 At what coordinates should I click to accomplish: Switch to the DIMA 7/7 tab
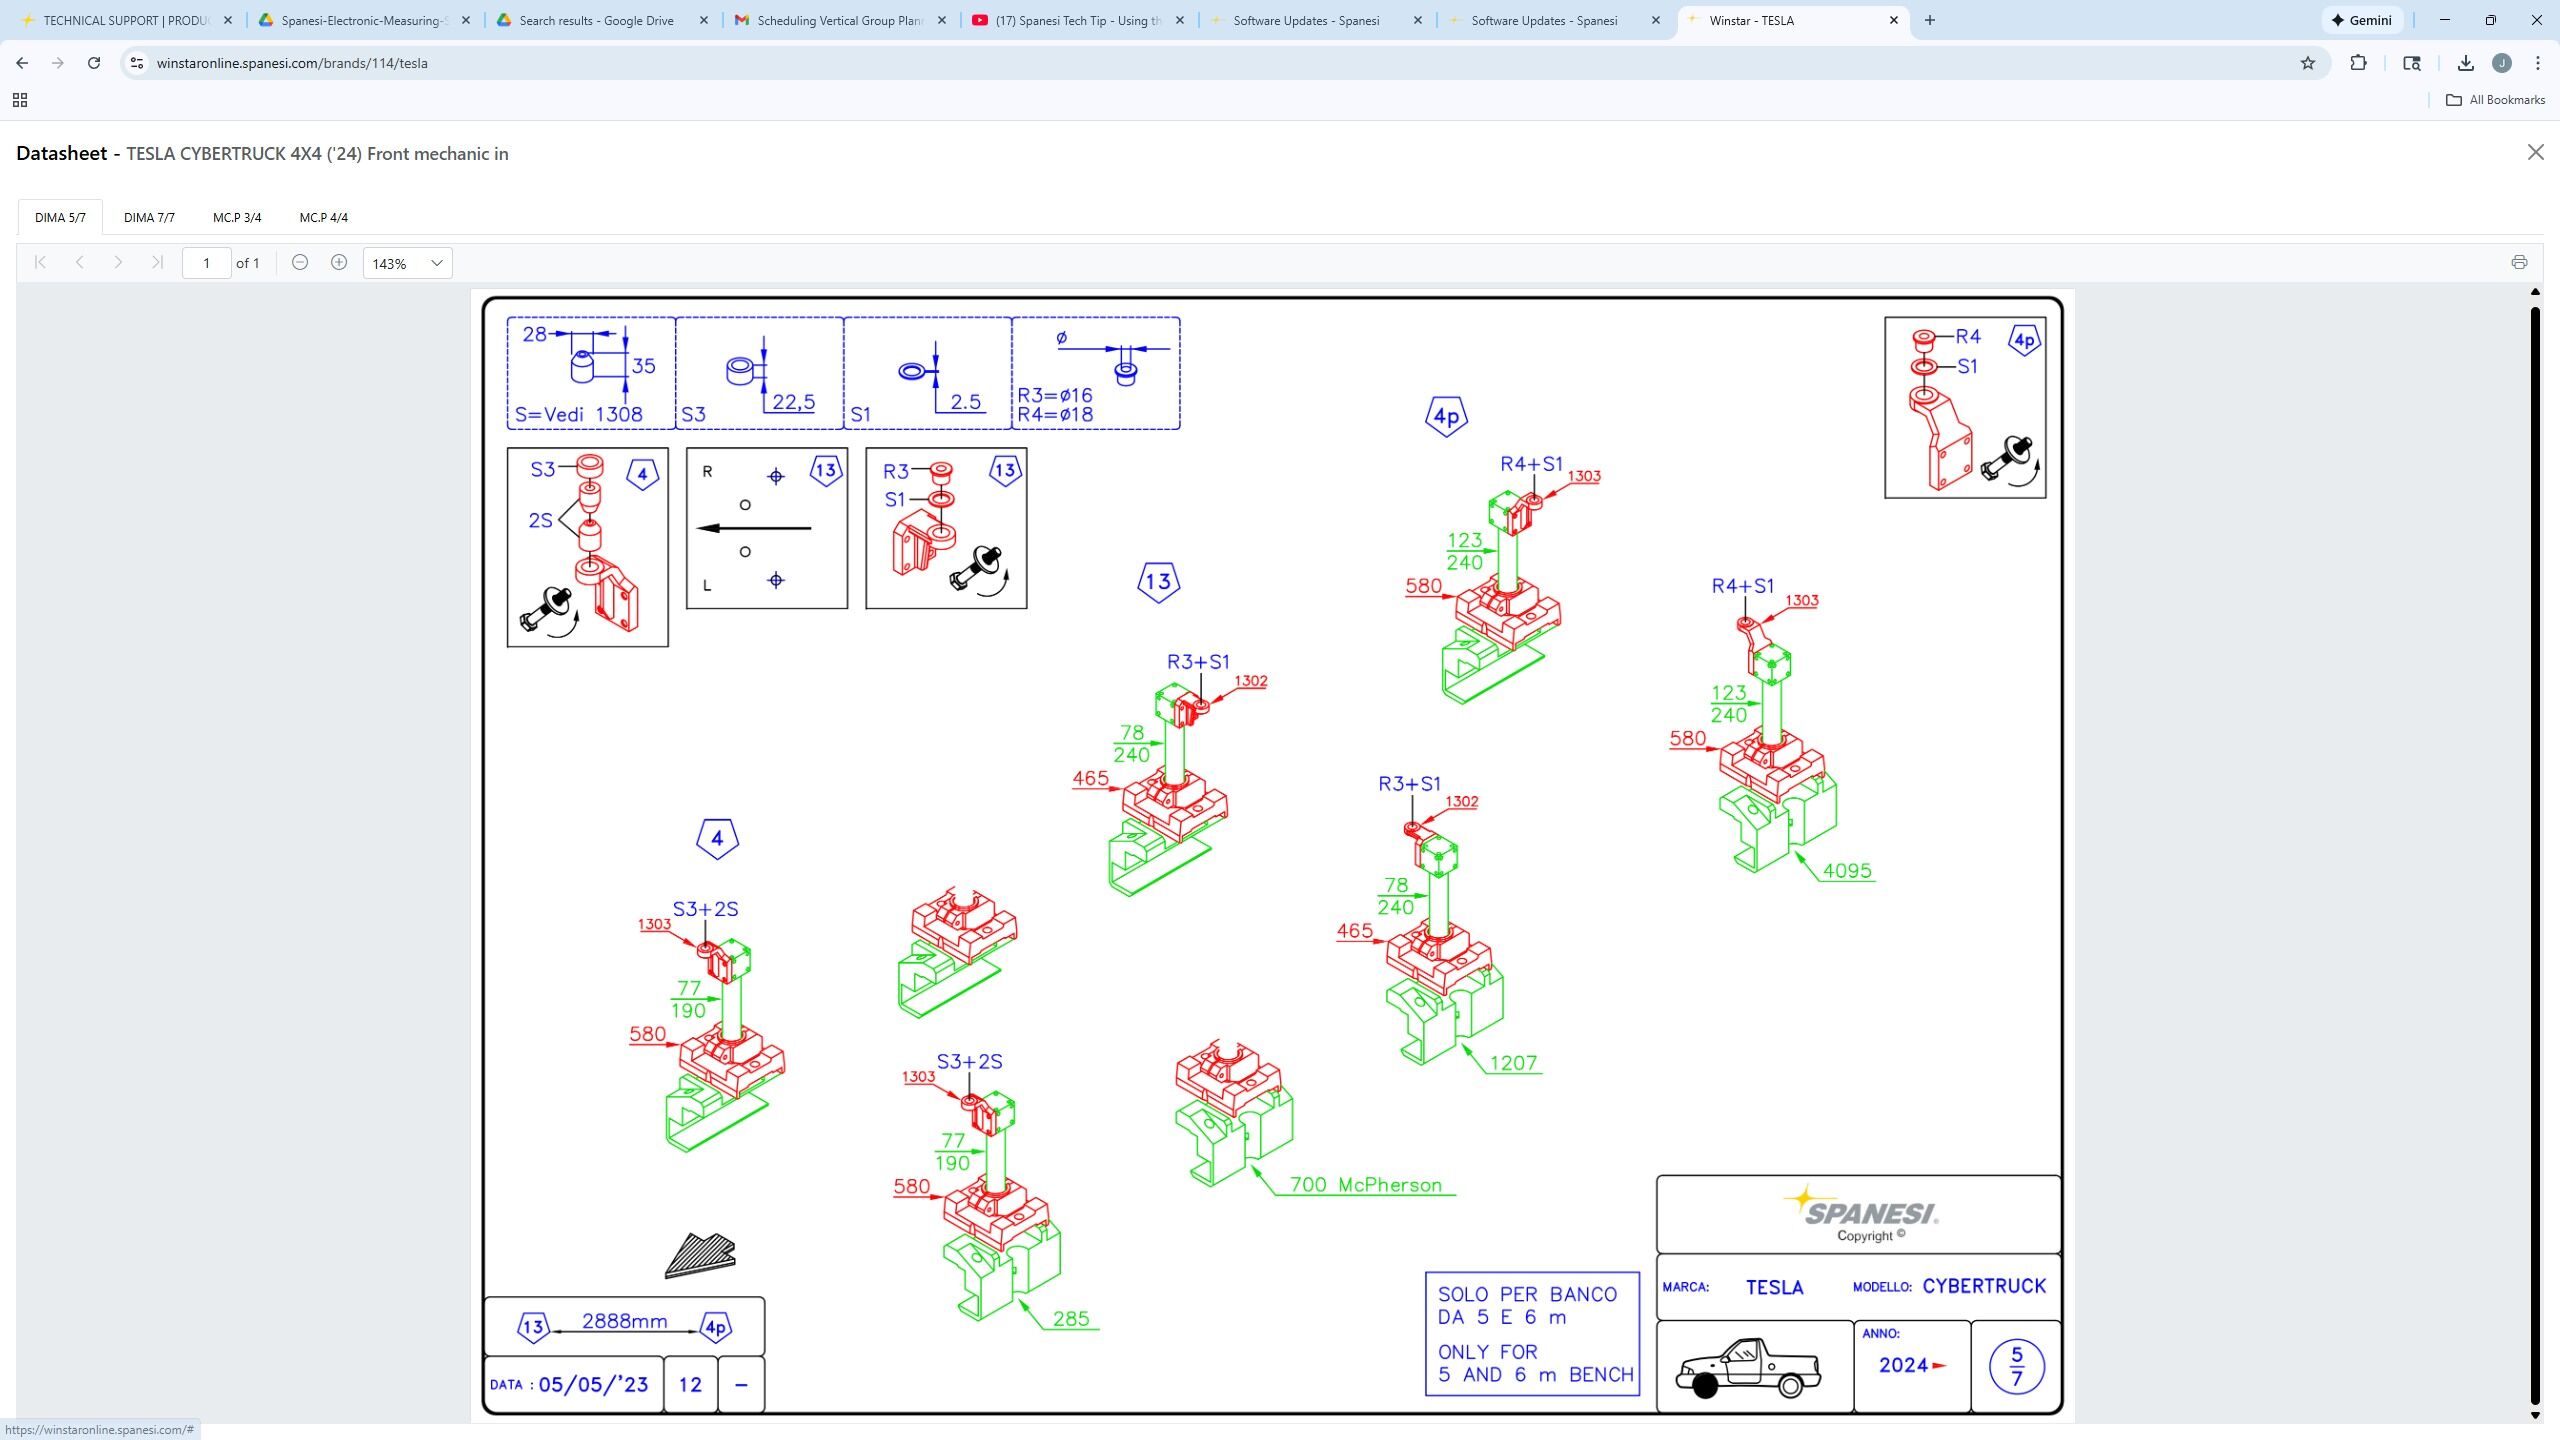click(x=149, y=217)
